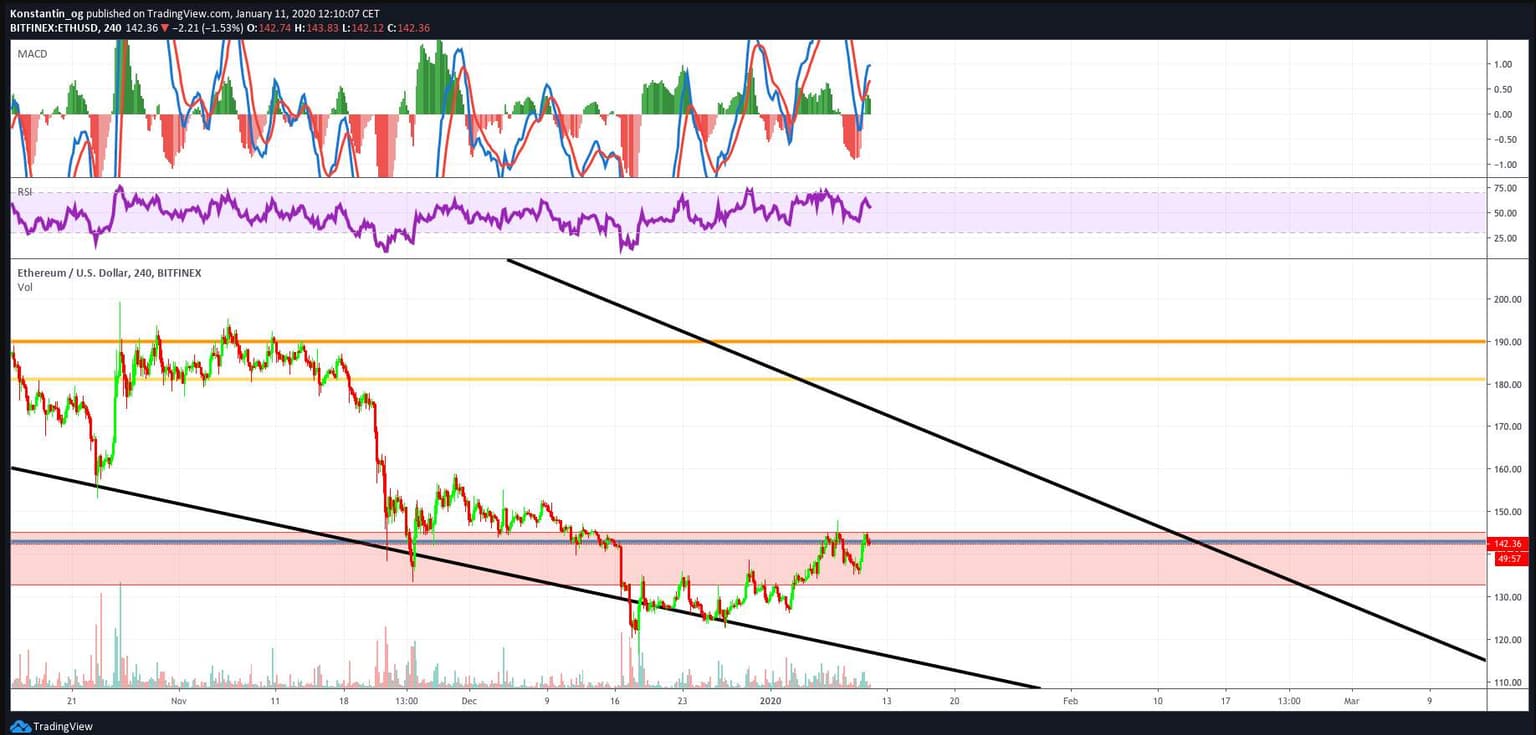Viewport: 1536px width, 735px height.
Task: Select the orange horizontal line at 190
Action: tap(1000, 342)
